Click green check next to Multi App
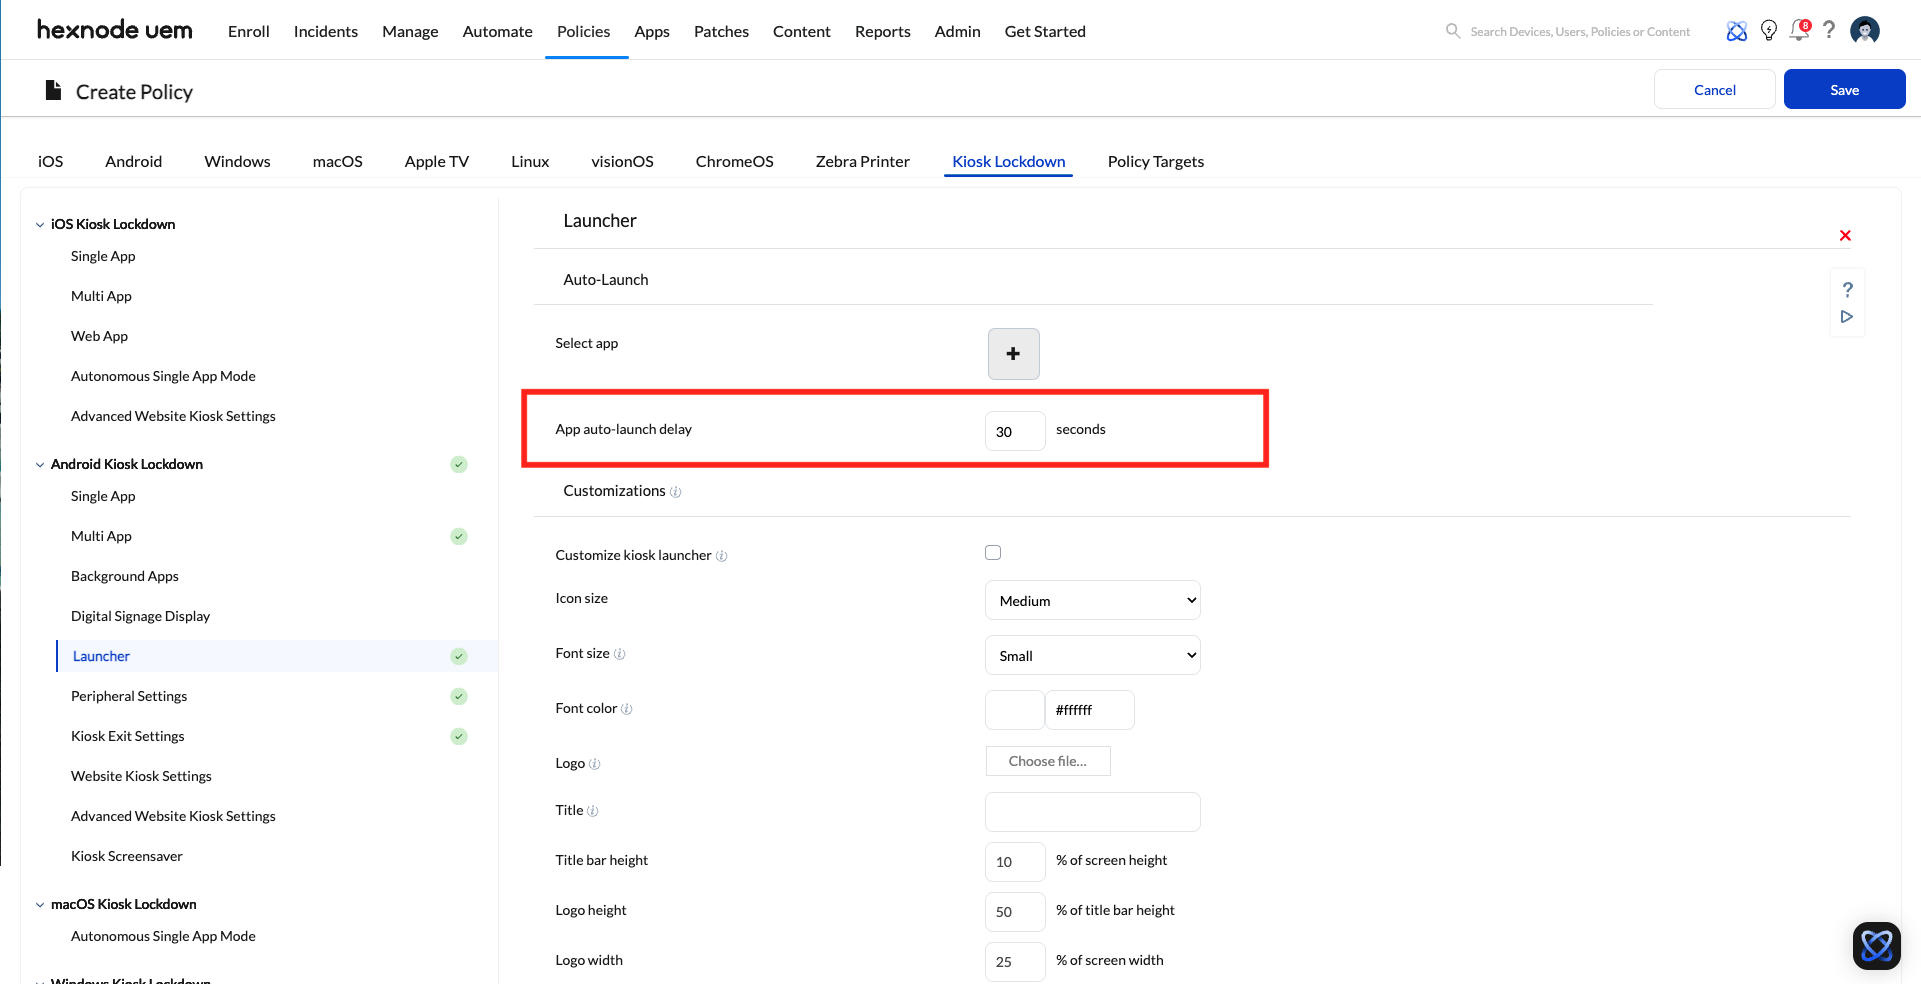This screenshot has width=1921, height=984. [459, 536]
